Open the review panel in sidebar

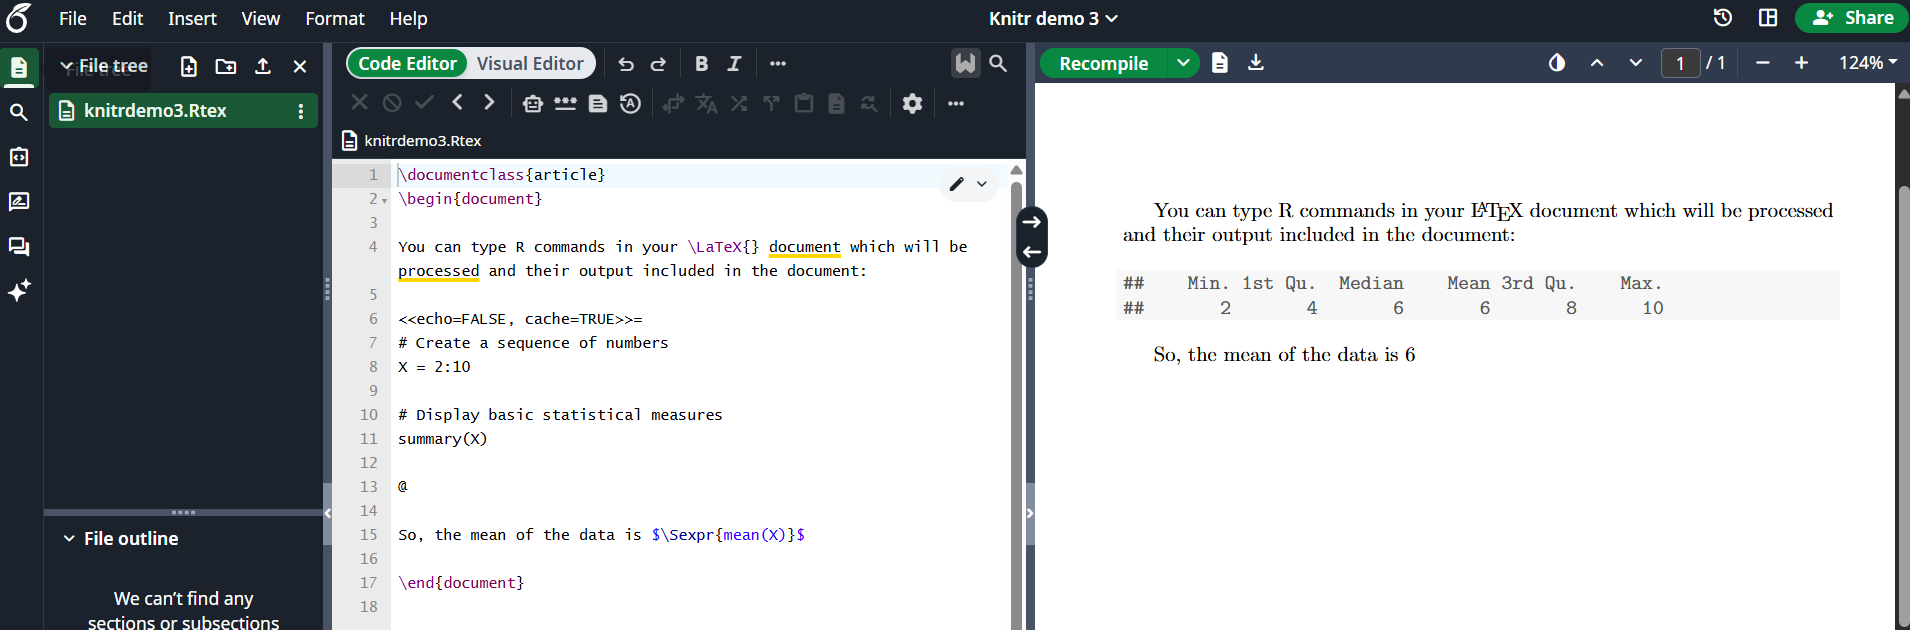tap(19, 202)
